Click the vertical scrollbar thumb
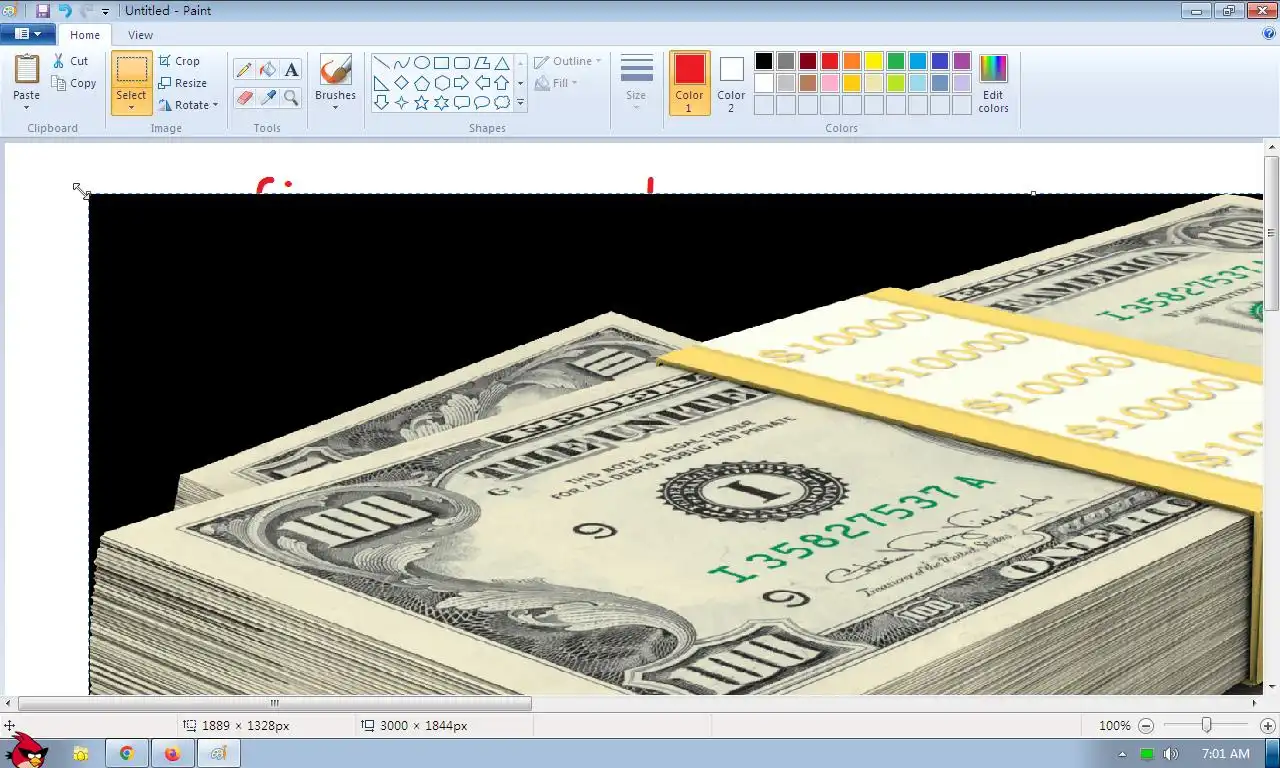Viewport: 1280px width, 768px height. click(x=1271, y=233)
